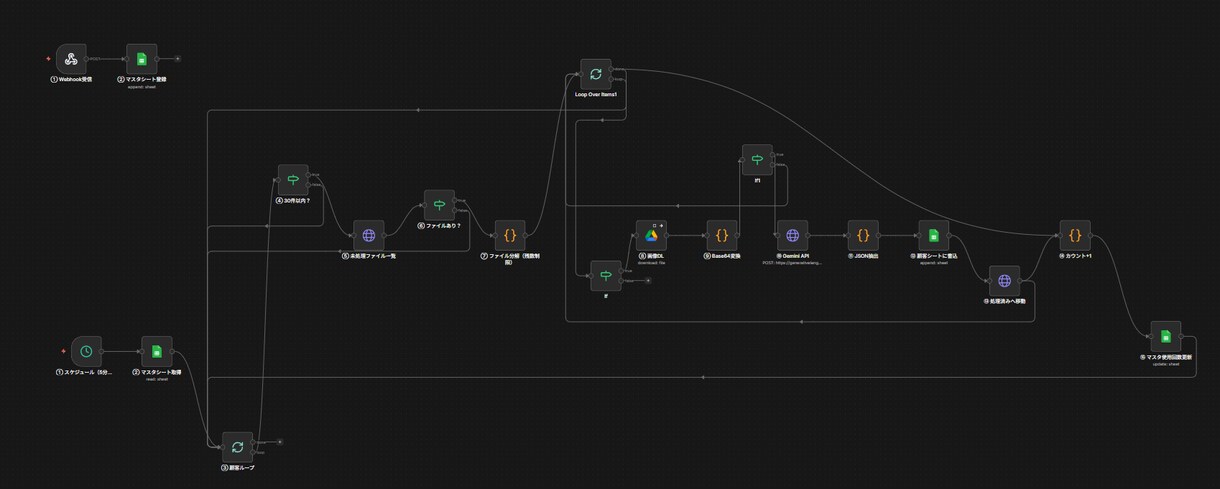Click the JSON抽出 node label
The width and height of the screenshot is (1220, 489).
(863, 256)
